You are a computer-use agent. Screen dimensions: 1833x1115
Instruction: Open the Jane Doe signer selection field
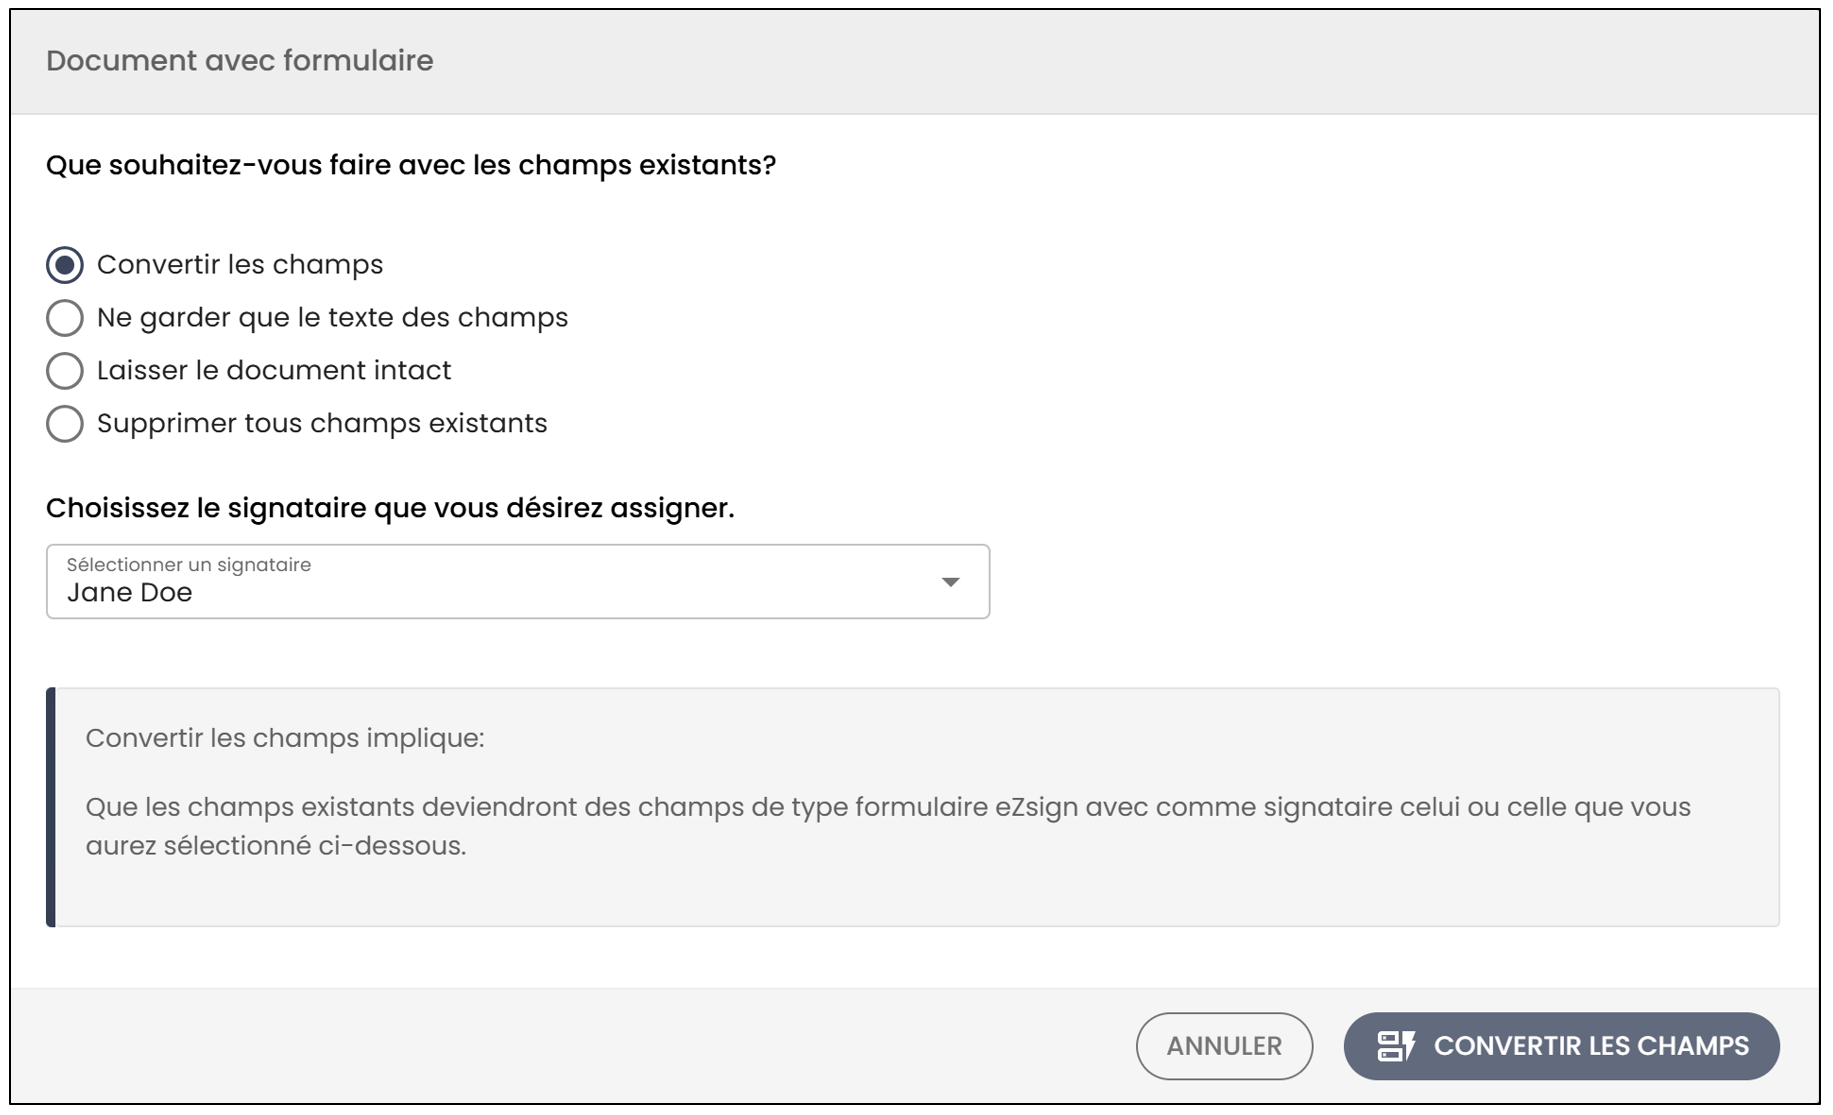(x=518, y=582)
